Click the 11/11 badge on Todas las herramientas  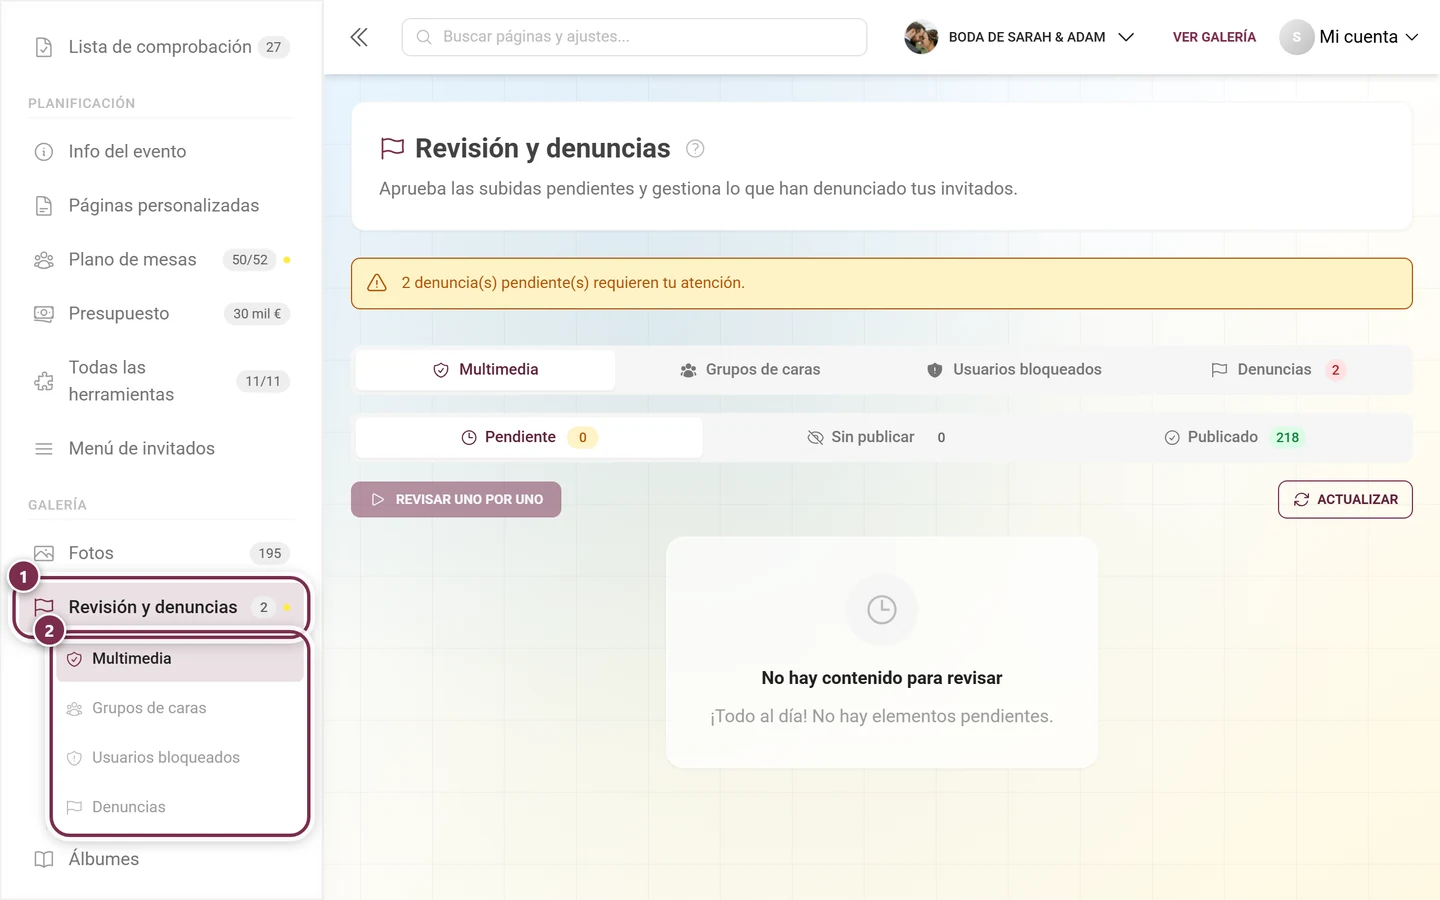(263, 381)
